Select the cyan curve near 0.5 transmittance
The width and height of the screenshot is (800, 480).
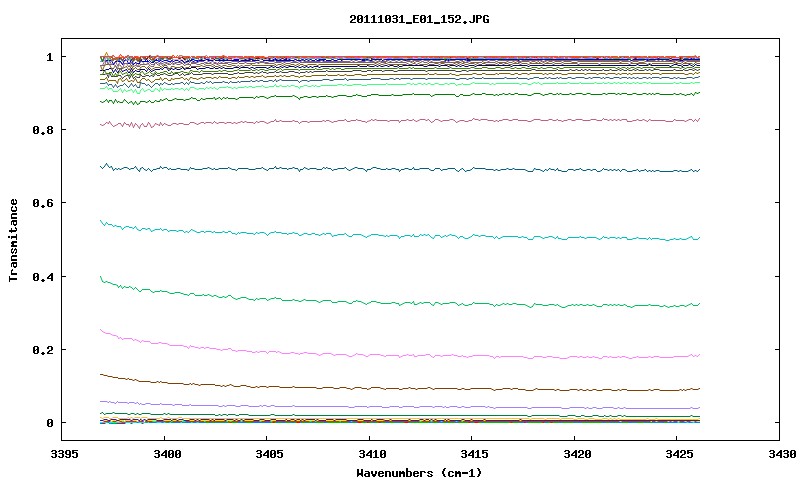point(398,235)
